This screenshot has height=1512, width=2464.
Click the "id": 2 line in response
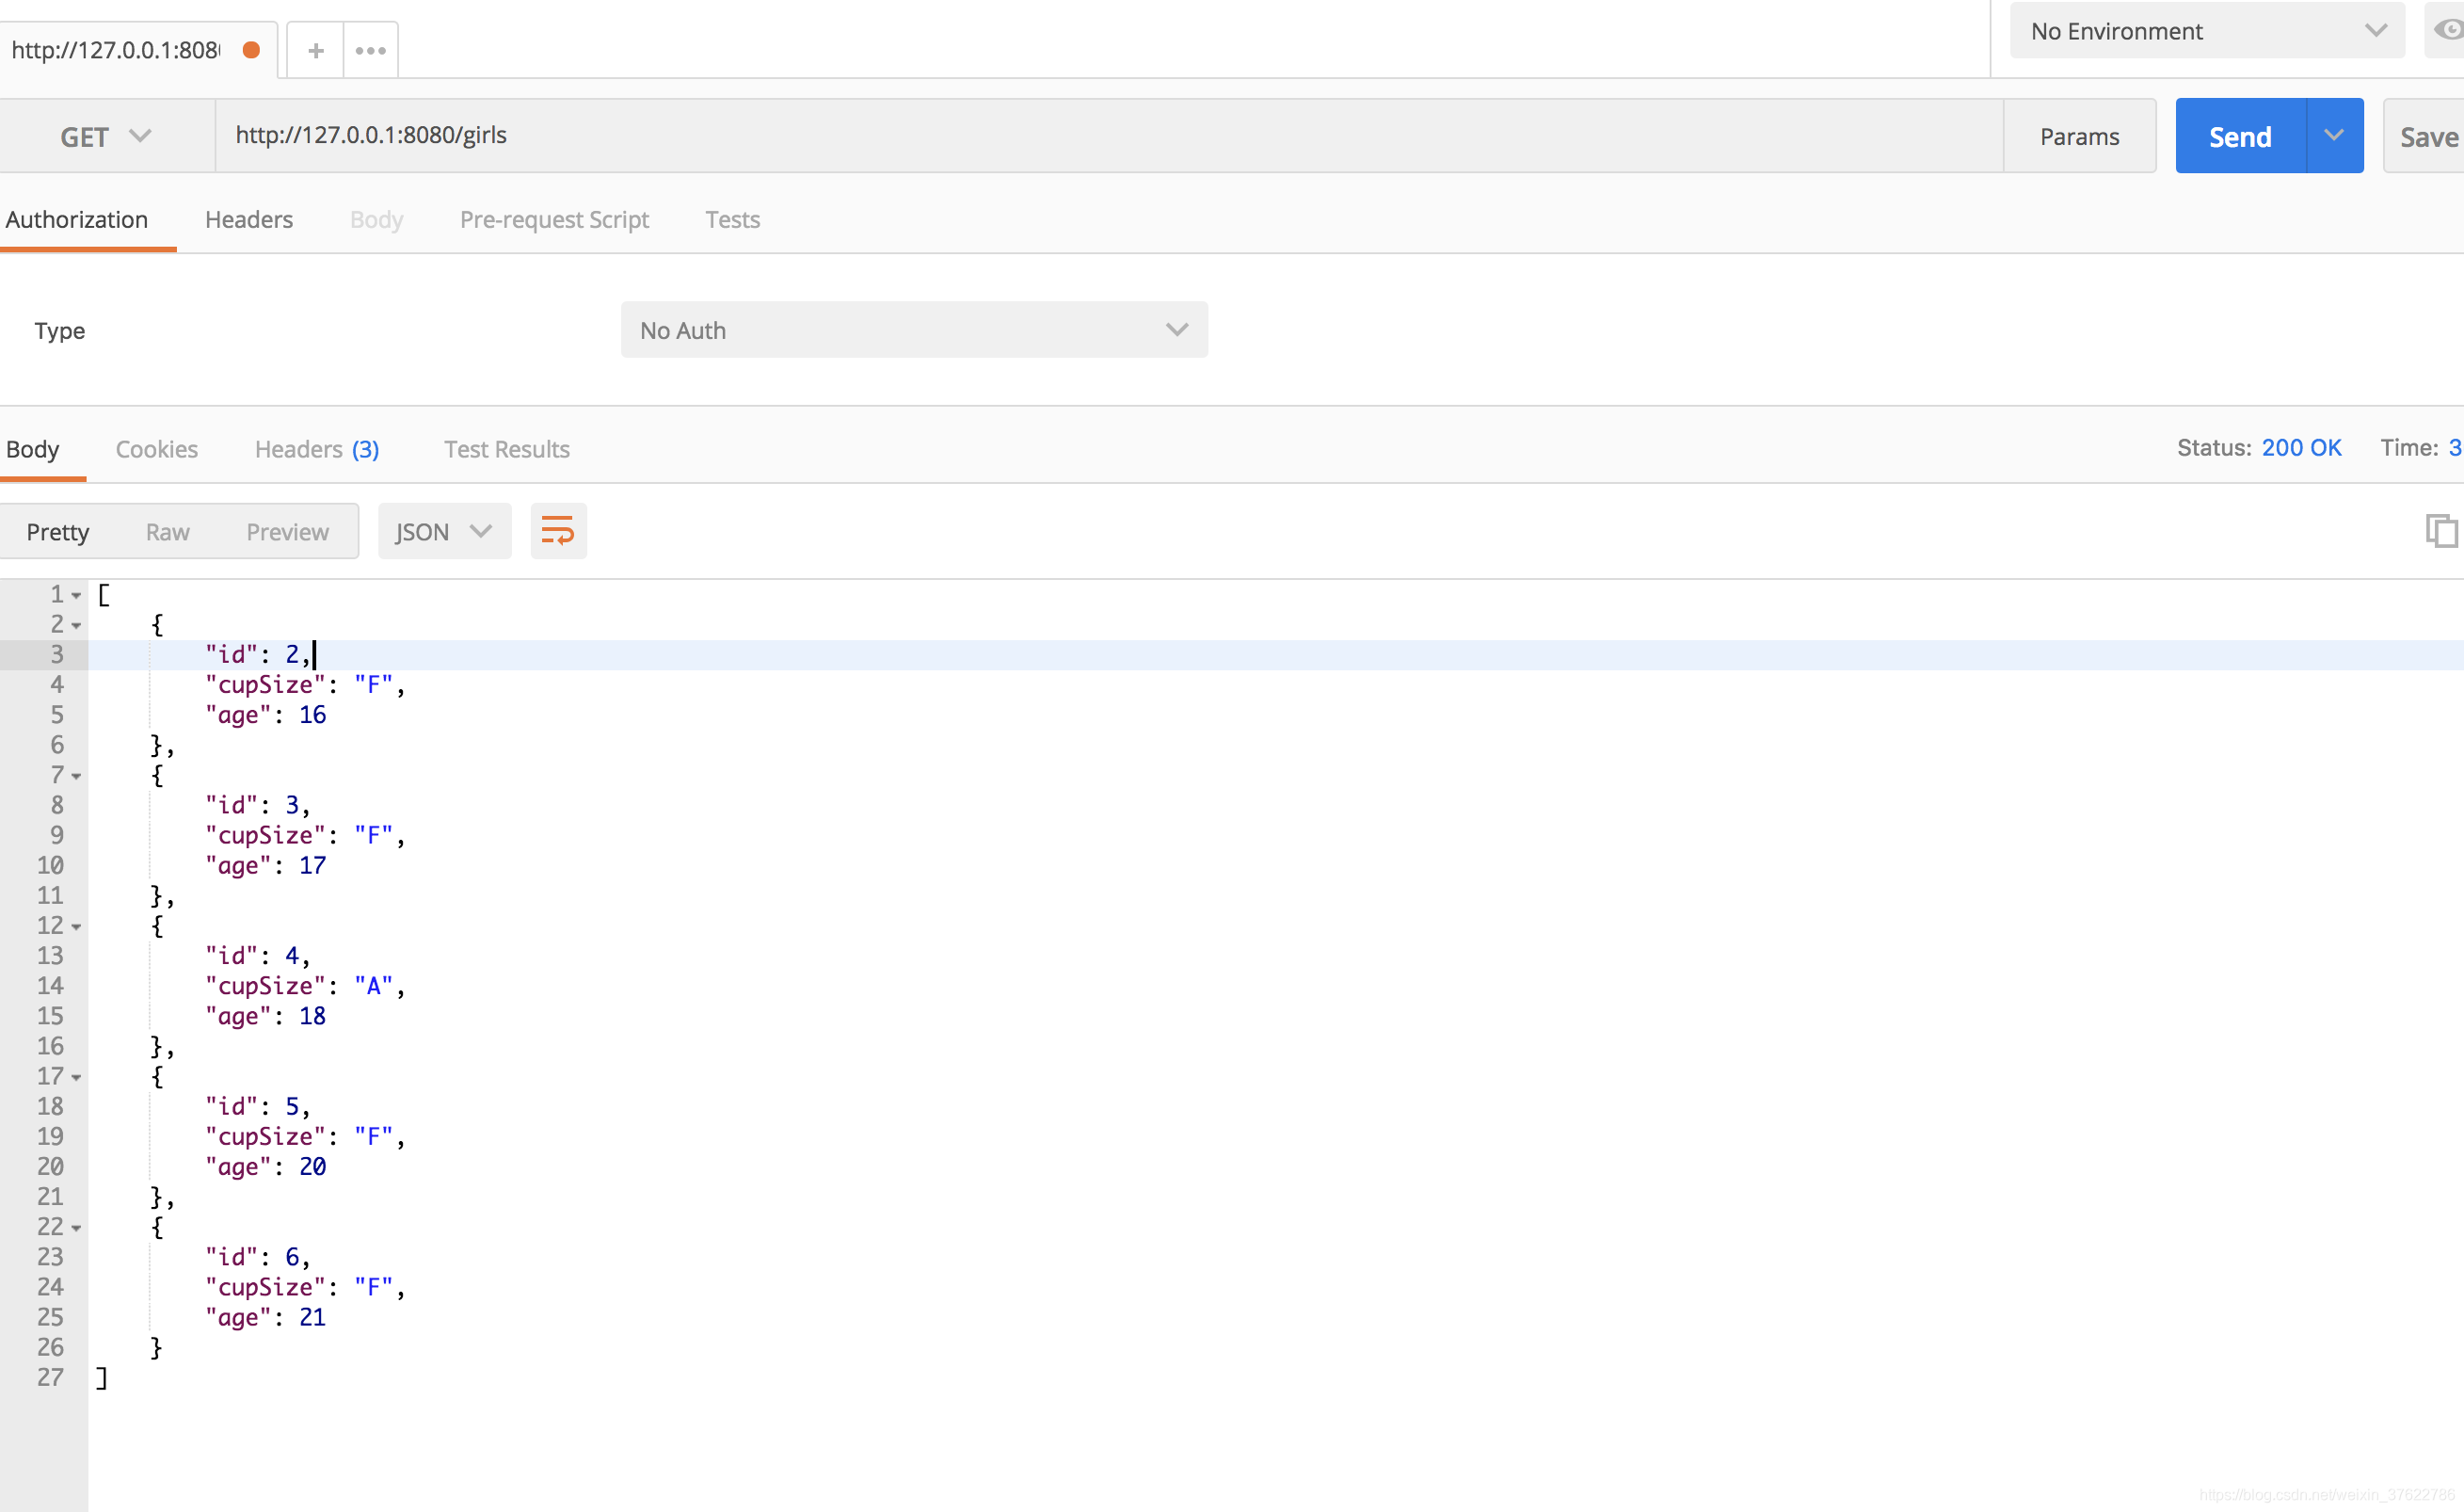[x=258, y=655]
